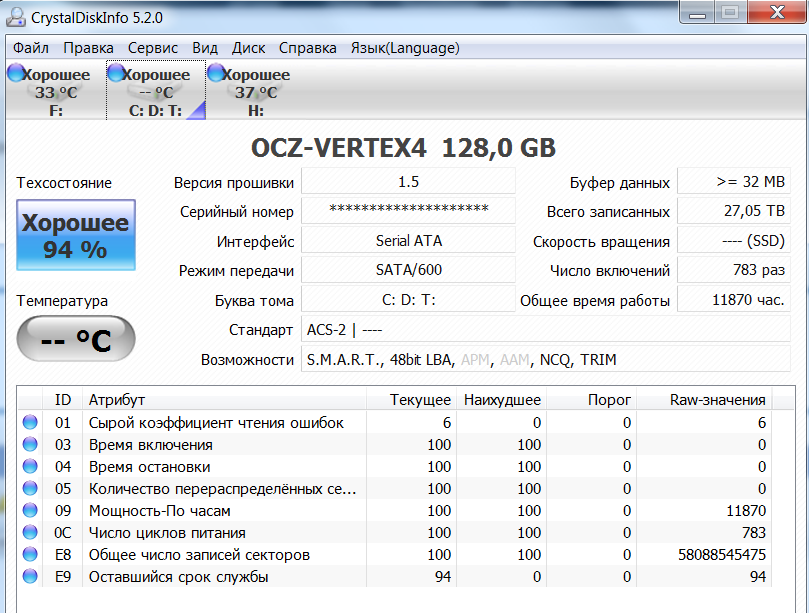Click the blue status orb of the H: disk
The height and width of the screenshot is (613, 809).
coord(216,73)
